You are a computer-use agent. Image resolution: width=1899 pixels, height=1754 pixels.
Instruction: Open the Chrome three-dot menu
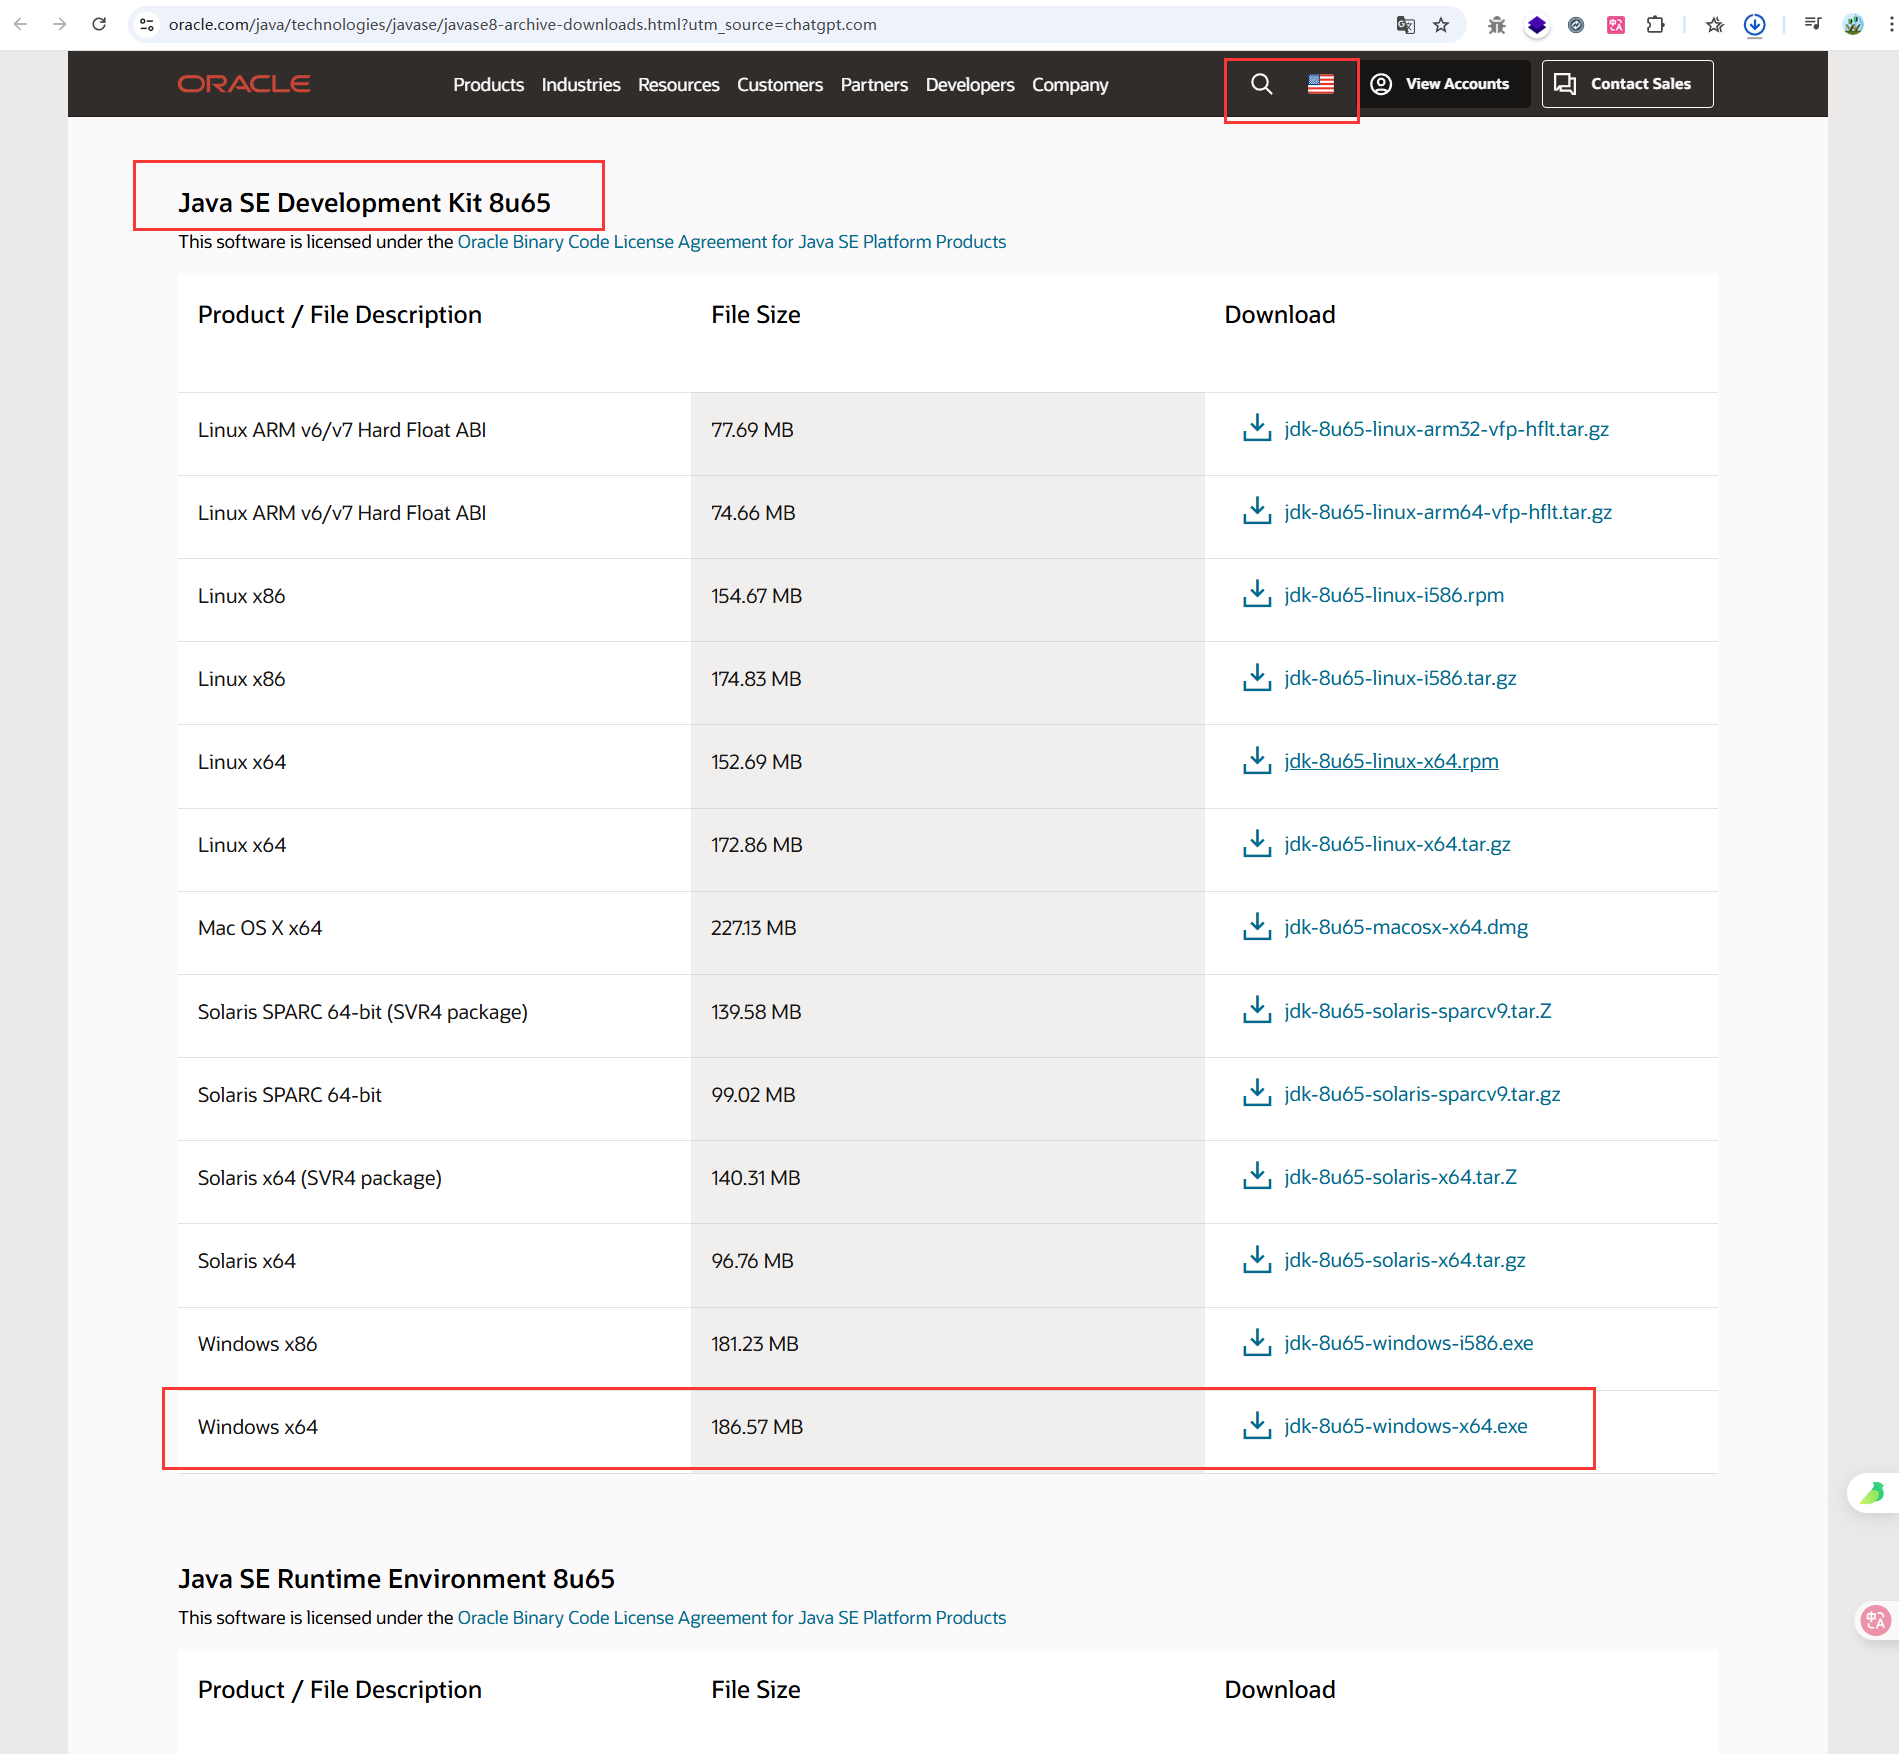[x=1890, y=25]
